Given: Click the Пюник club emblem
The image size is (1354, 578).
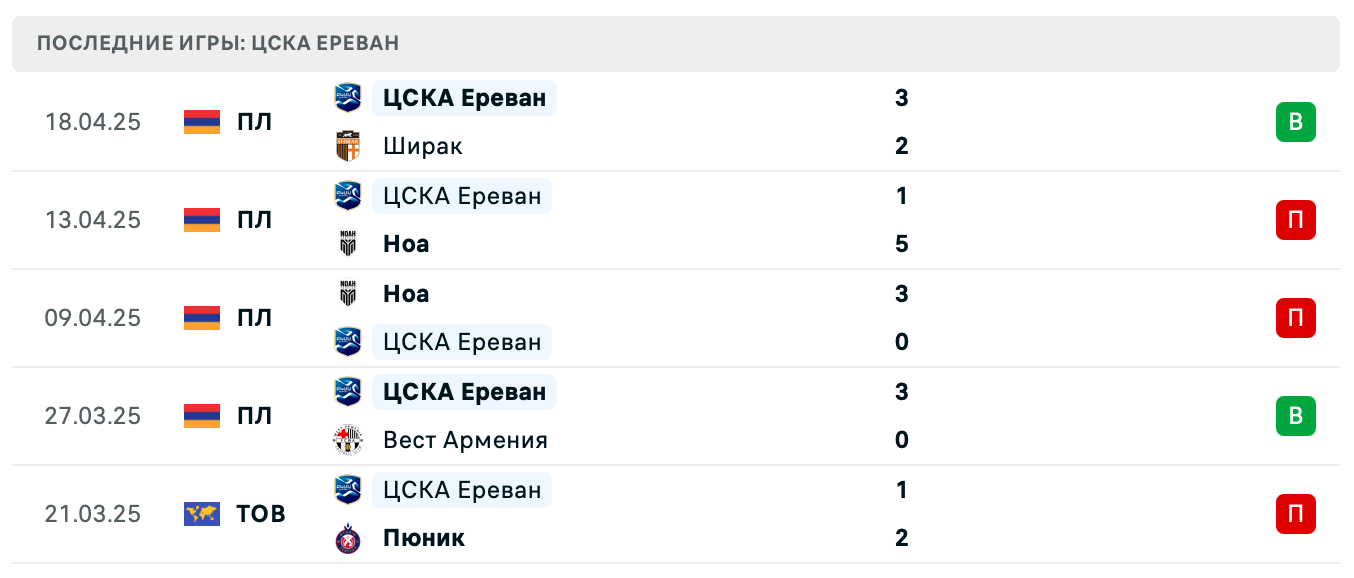Looking at the screenshot, I should (x=349, y=538).
